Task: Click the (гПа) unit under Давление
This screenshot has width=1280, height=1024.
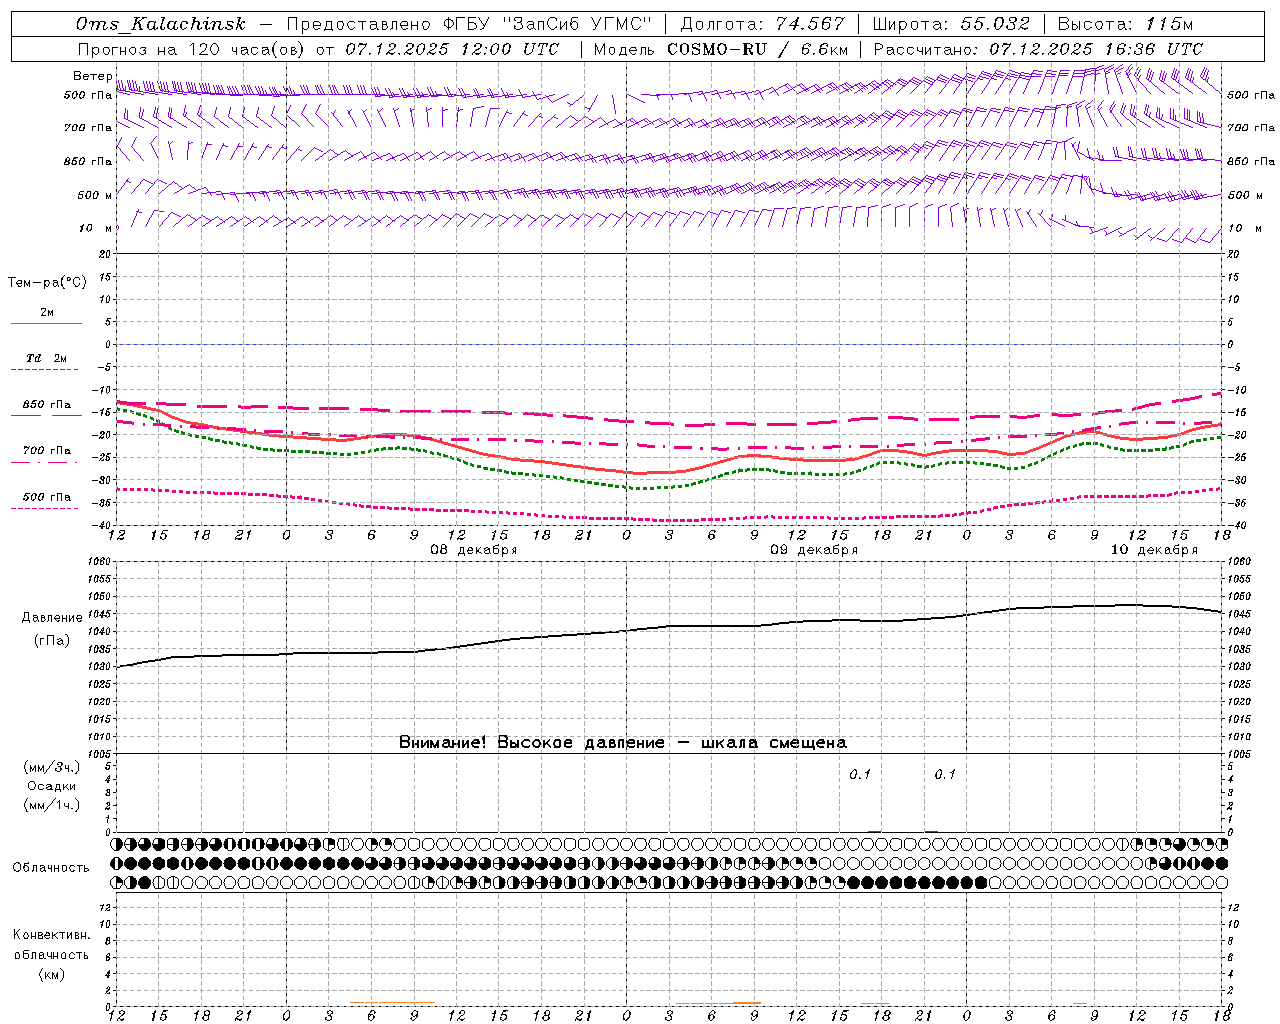Action: coord(51,641)
